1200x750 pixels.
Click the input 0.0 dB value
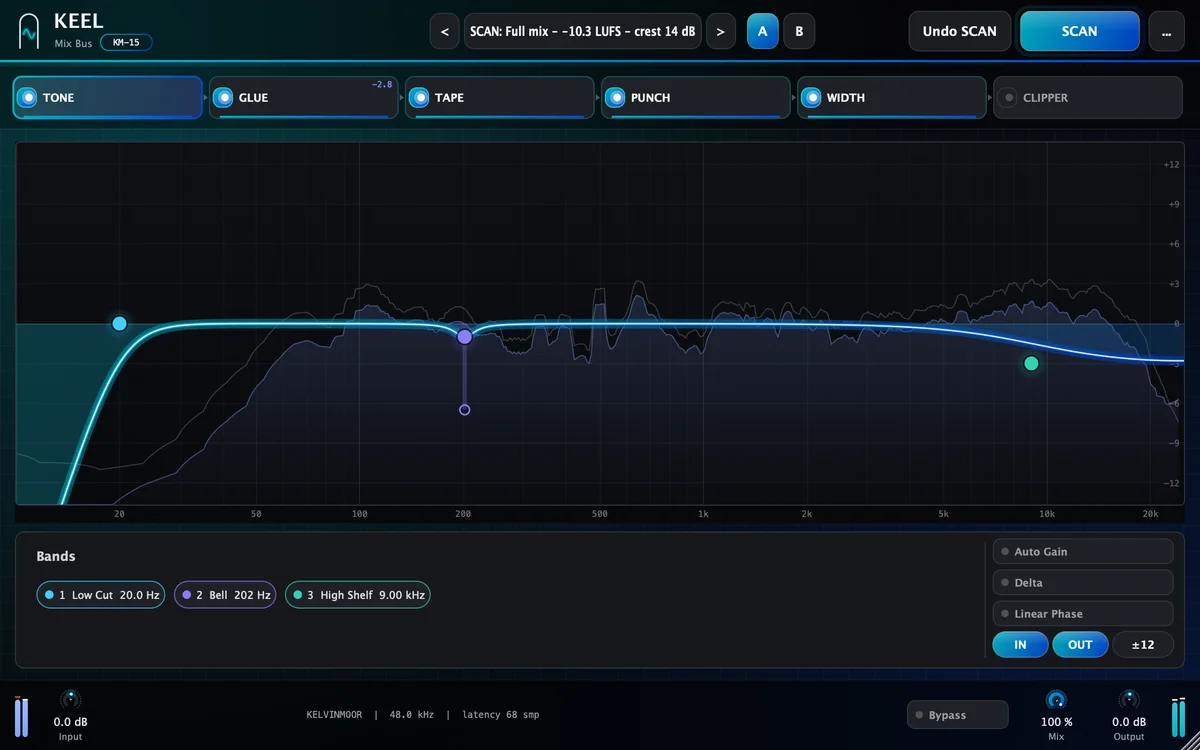coord(70,722)
